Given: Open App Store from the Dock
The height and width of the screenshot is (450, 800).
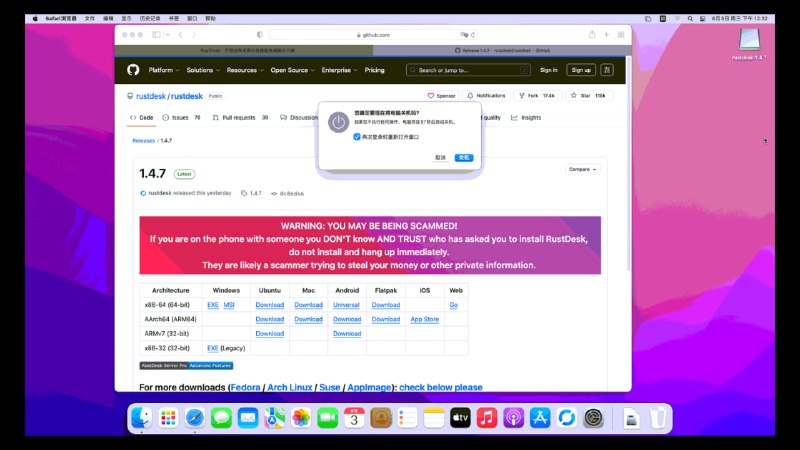Looking at the screenshot, I should (x=540, y=418).
